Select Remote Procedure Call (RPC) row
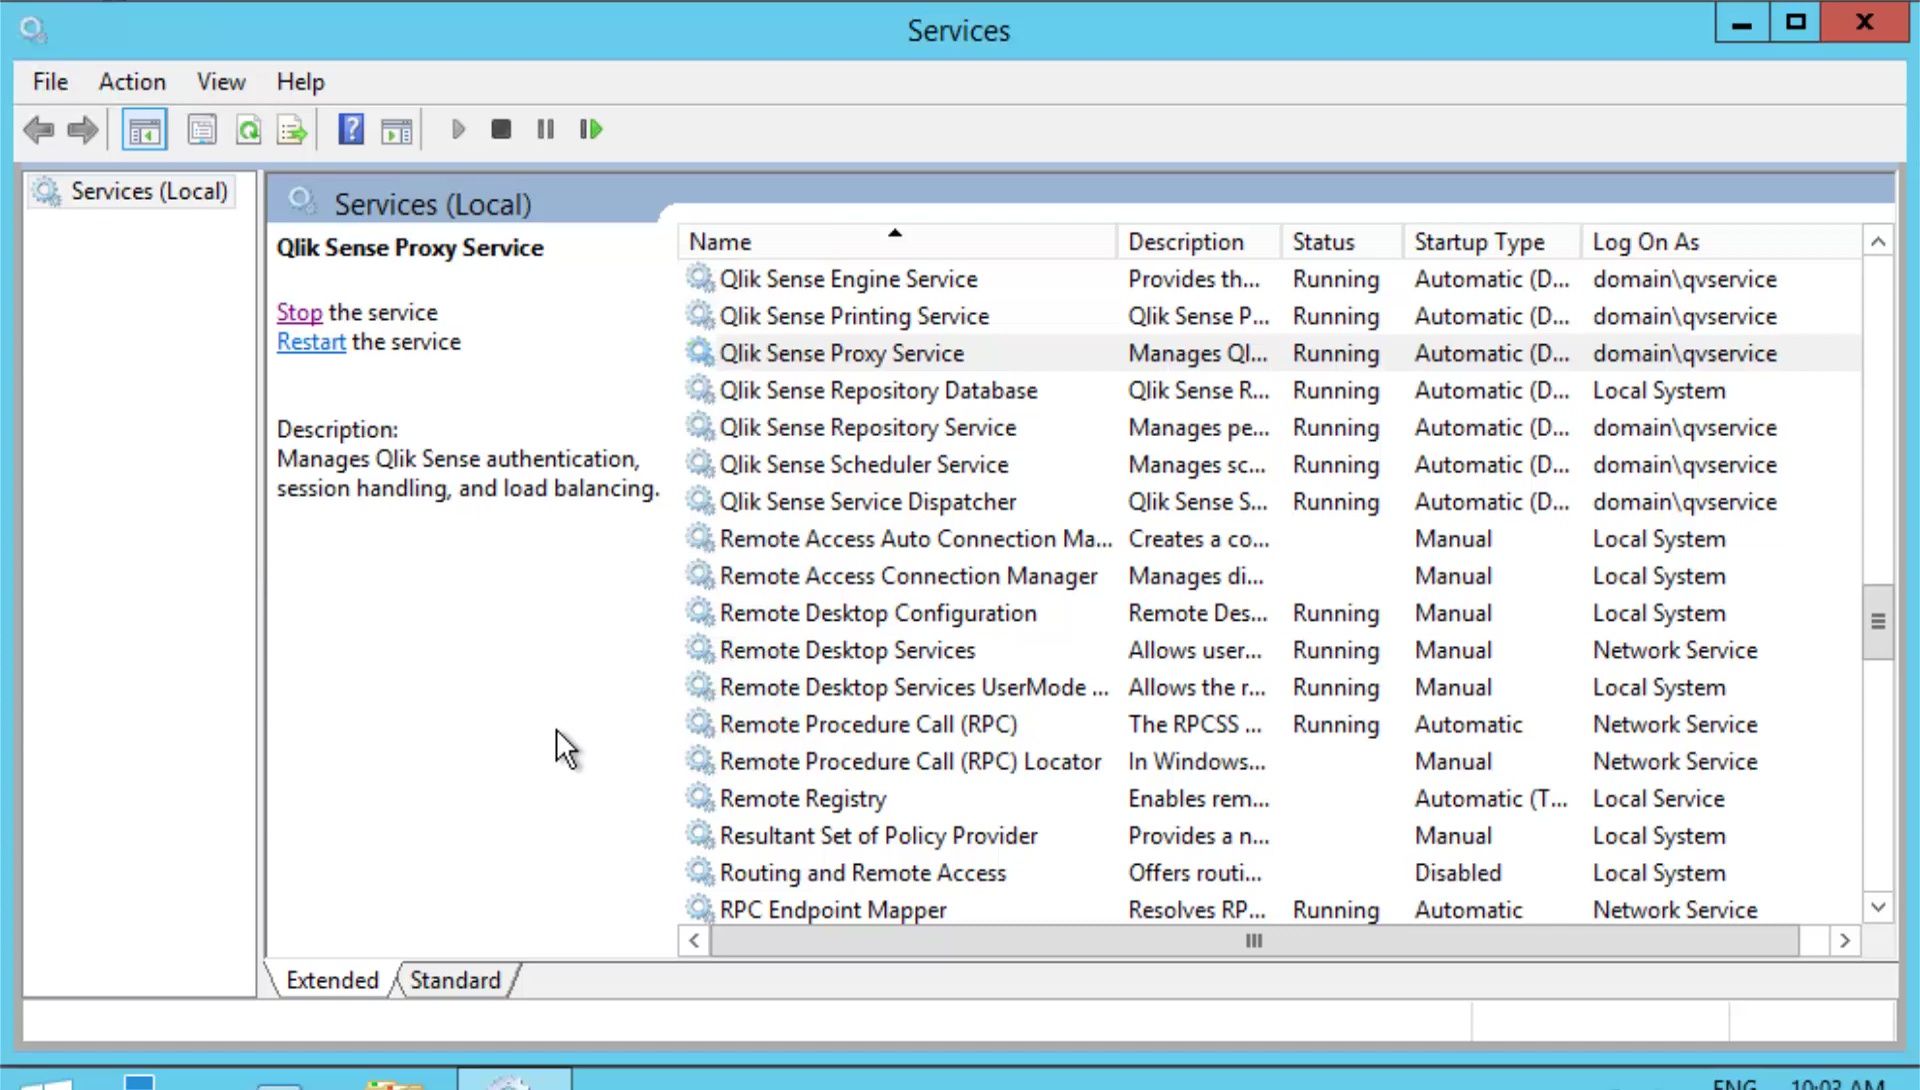This screenshot has width=1920, height=1090. tap(1270, 724)
